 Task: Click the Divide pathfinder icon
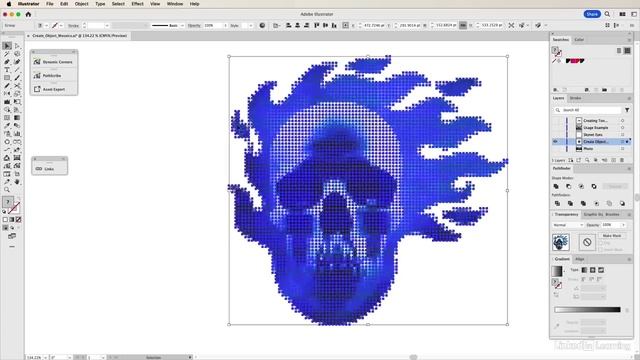pos(557,203)
